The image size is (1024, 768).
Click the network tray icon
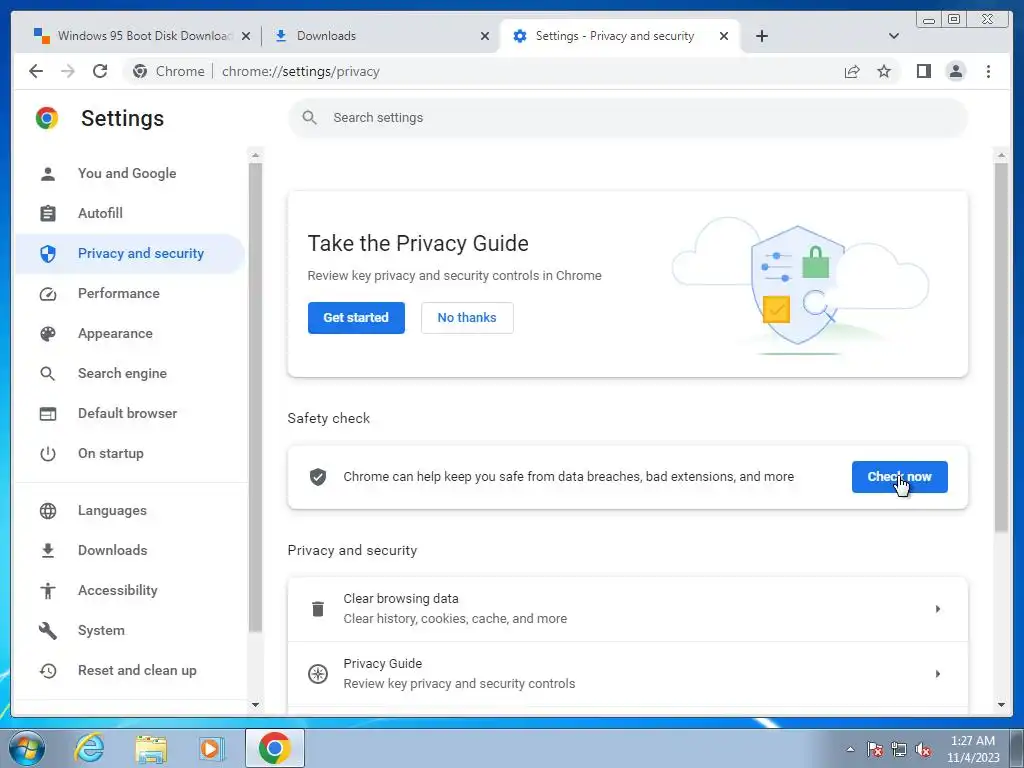click(899, 749)
